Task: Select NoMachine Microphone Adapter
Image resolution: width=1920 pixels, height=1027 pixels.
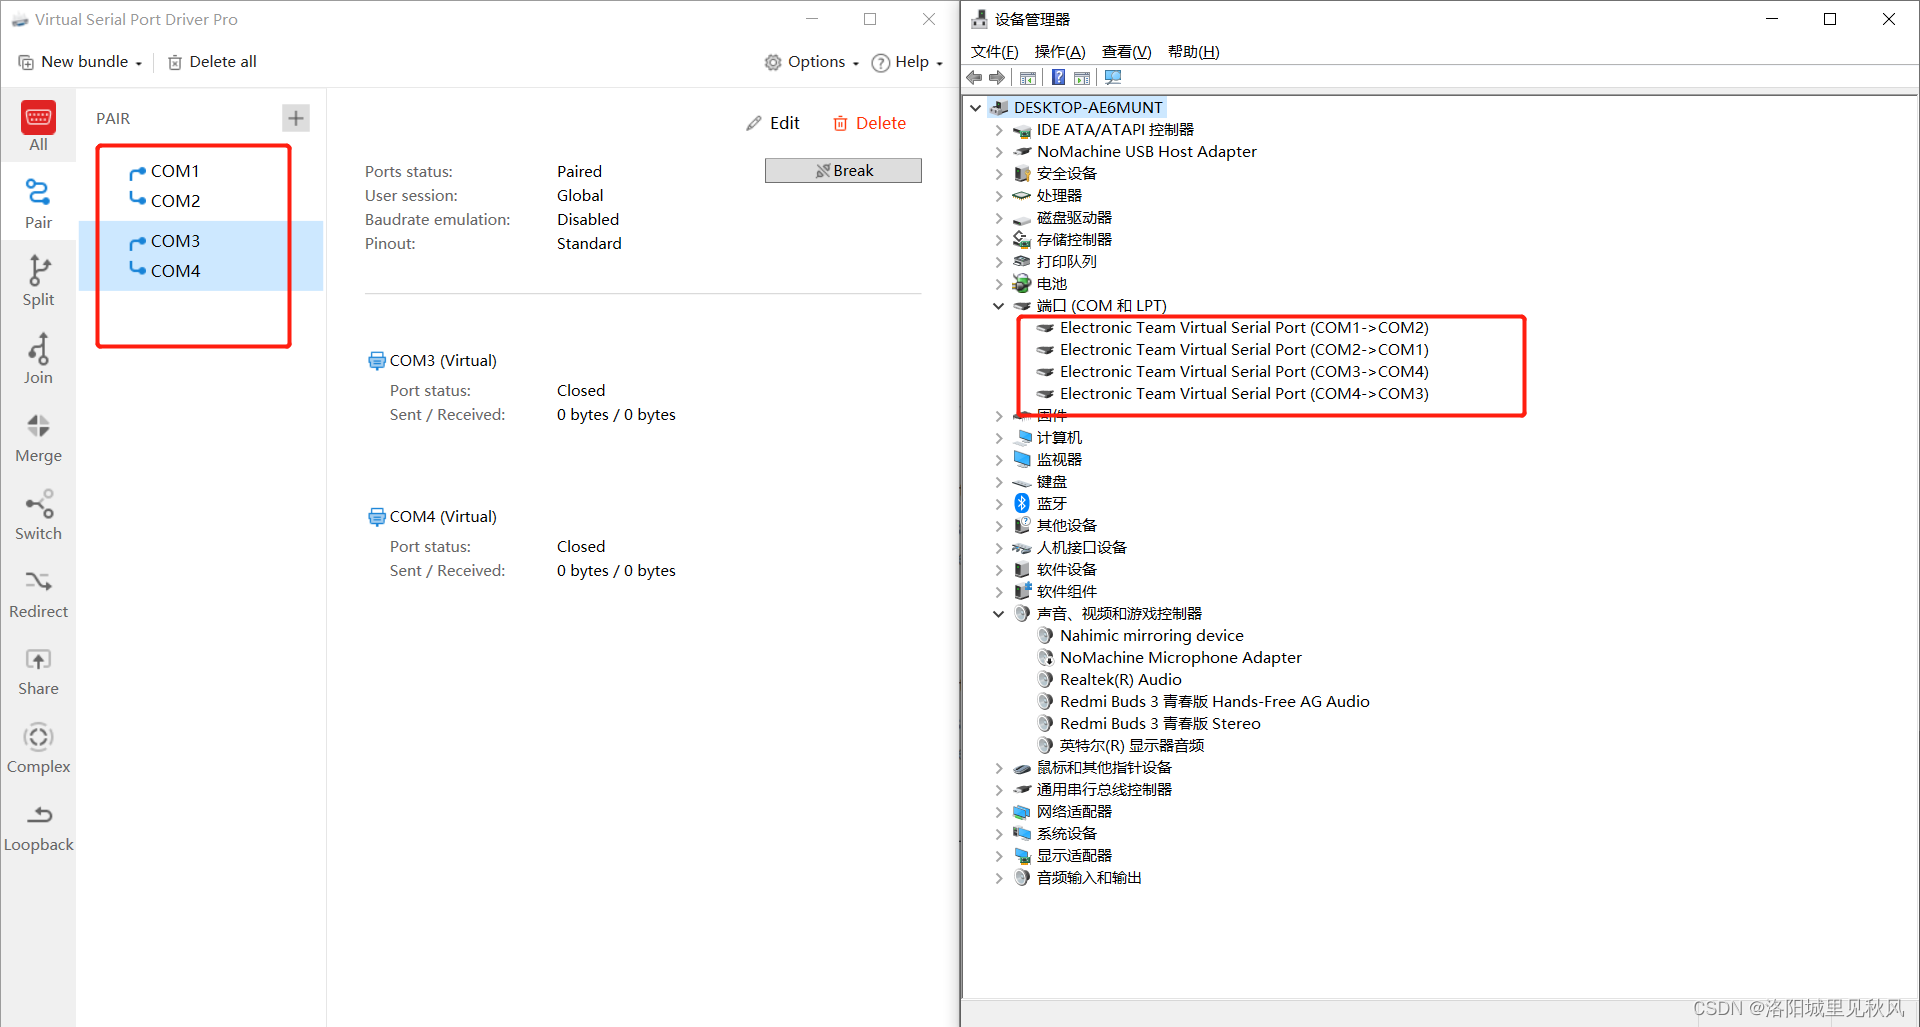Action: click(1180, 658)
